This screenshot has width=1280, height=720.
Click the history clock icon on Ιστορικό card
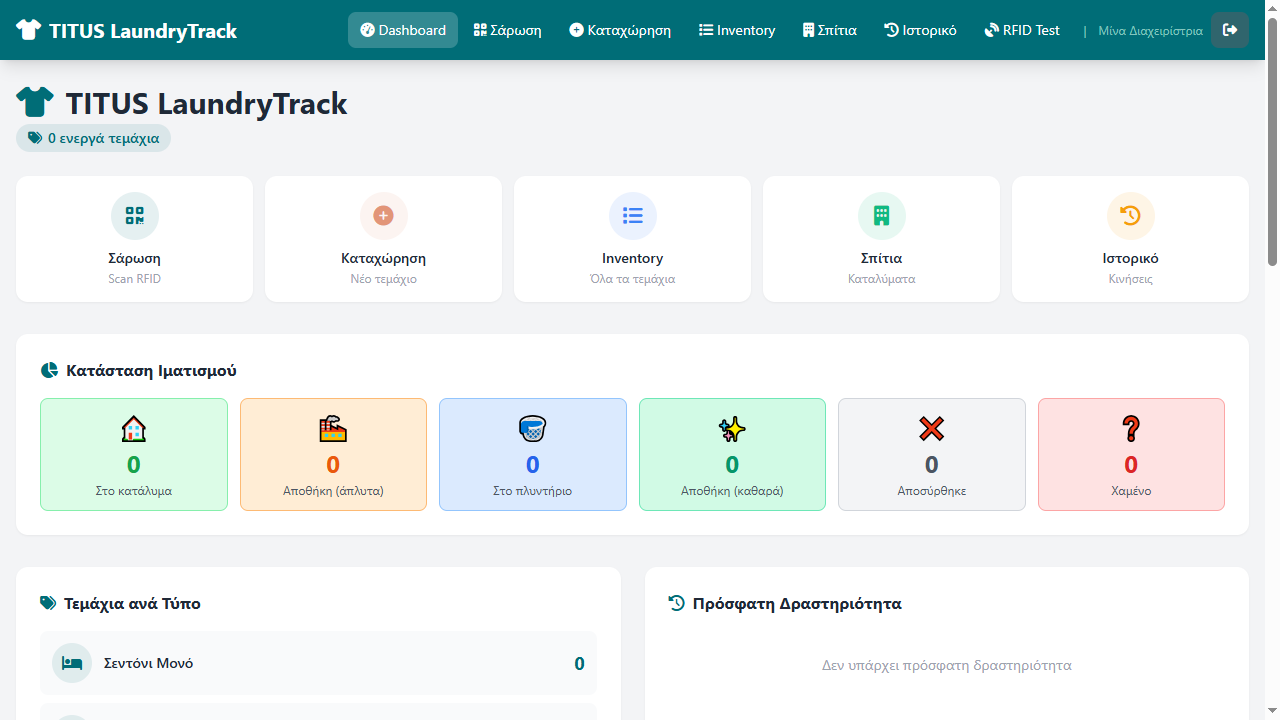coord(1130,216)
